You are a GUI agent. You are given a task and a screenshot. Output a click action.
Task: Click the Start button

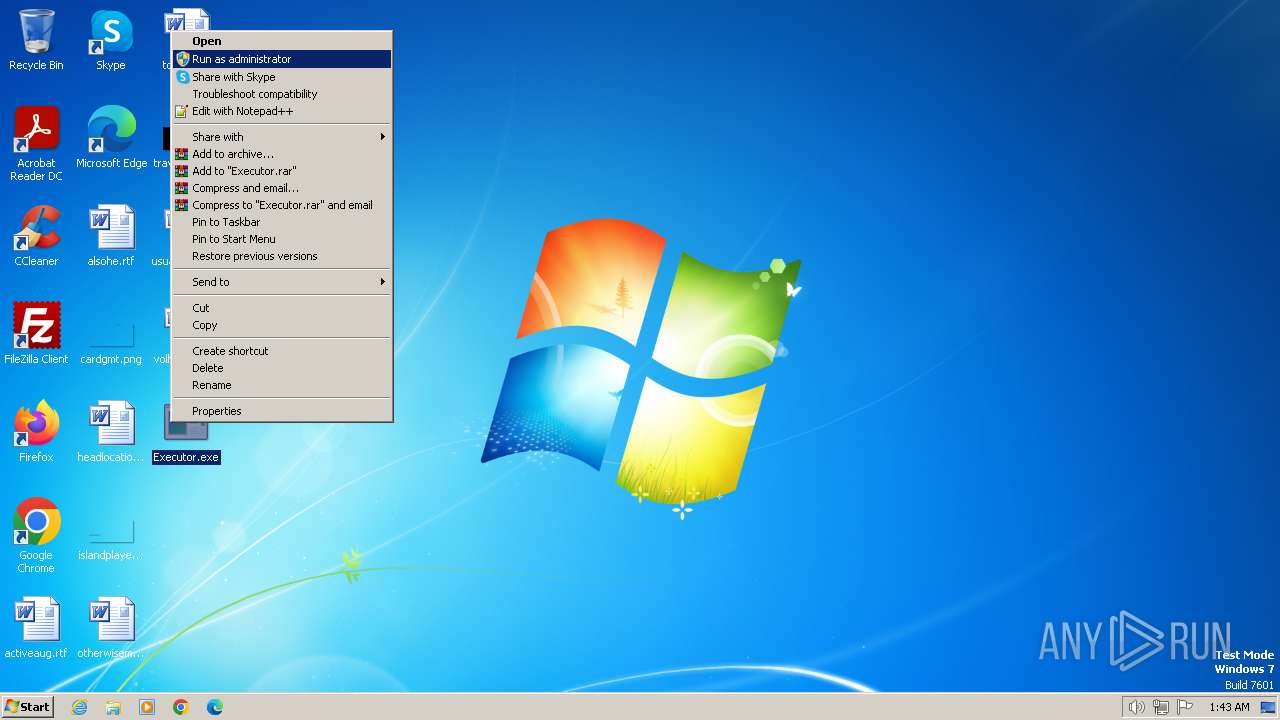point(28,707)
